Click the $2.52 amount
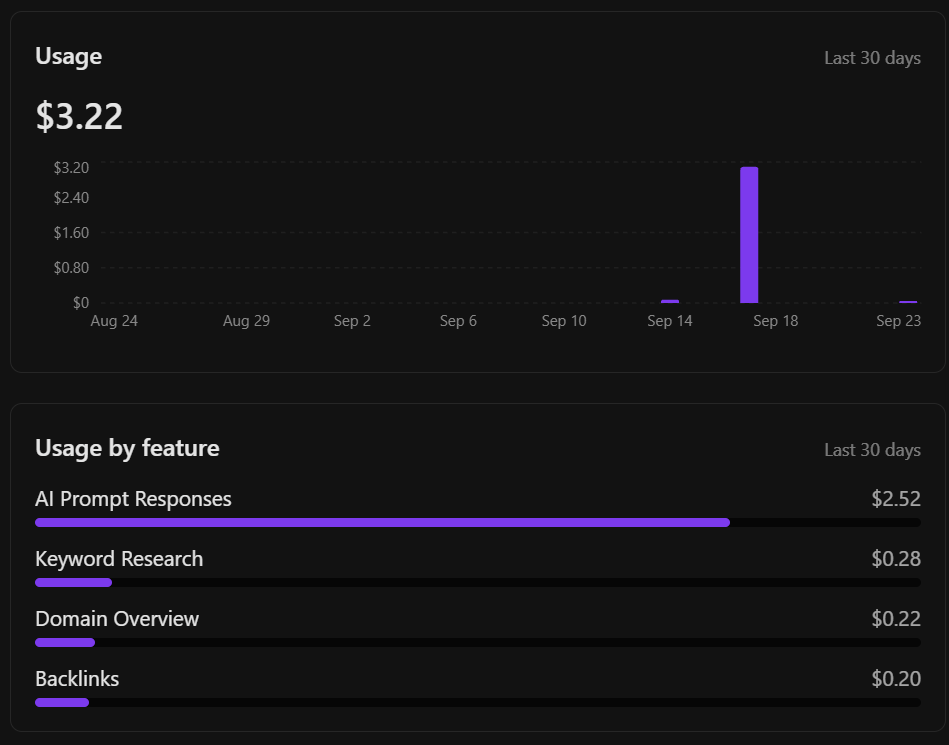Screen dimensions: 949x745 896,499
